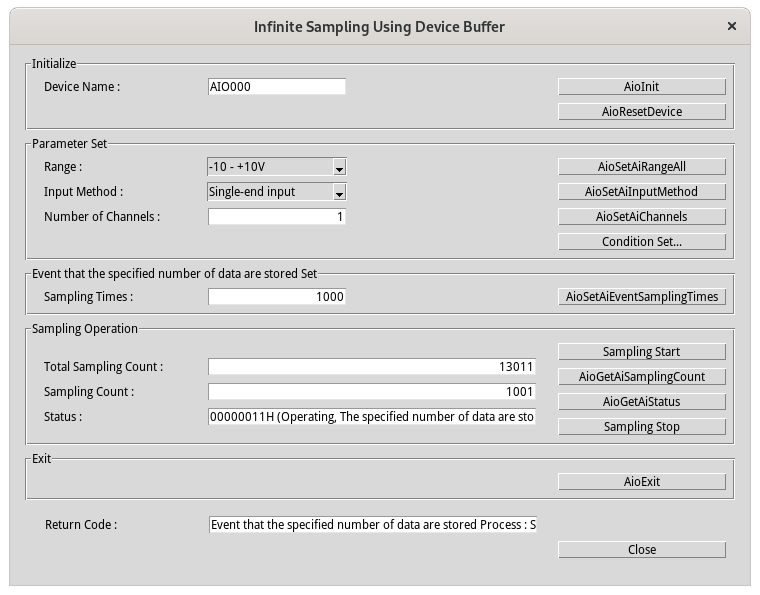Stop sampling with Sampling Stop
Screen dimensions: 760x595
point(641,427)
